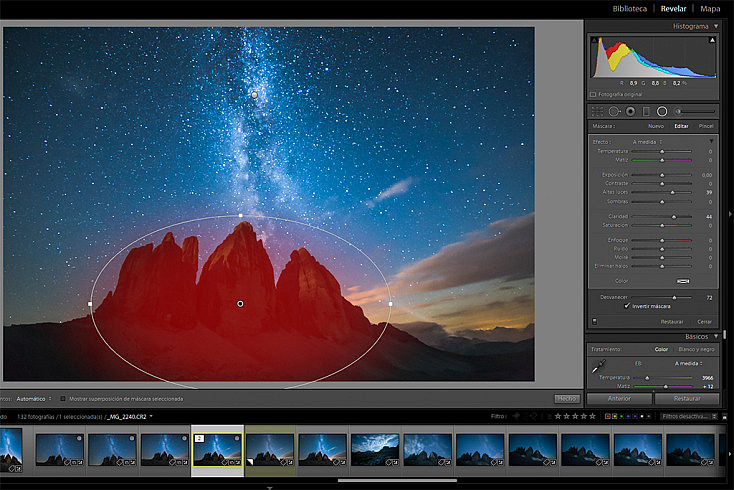Open the Filtros desactivados dropdown
Image resolution: width=734 pixels, height=490 pixels.
[688, 416]
